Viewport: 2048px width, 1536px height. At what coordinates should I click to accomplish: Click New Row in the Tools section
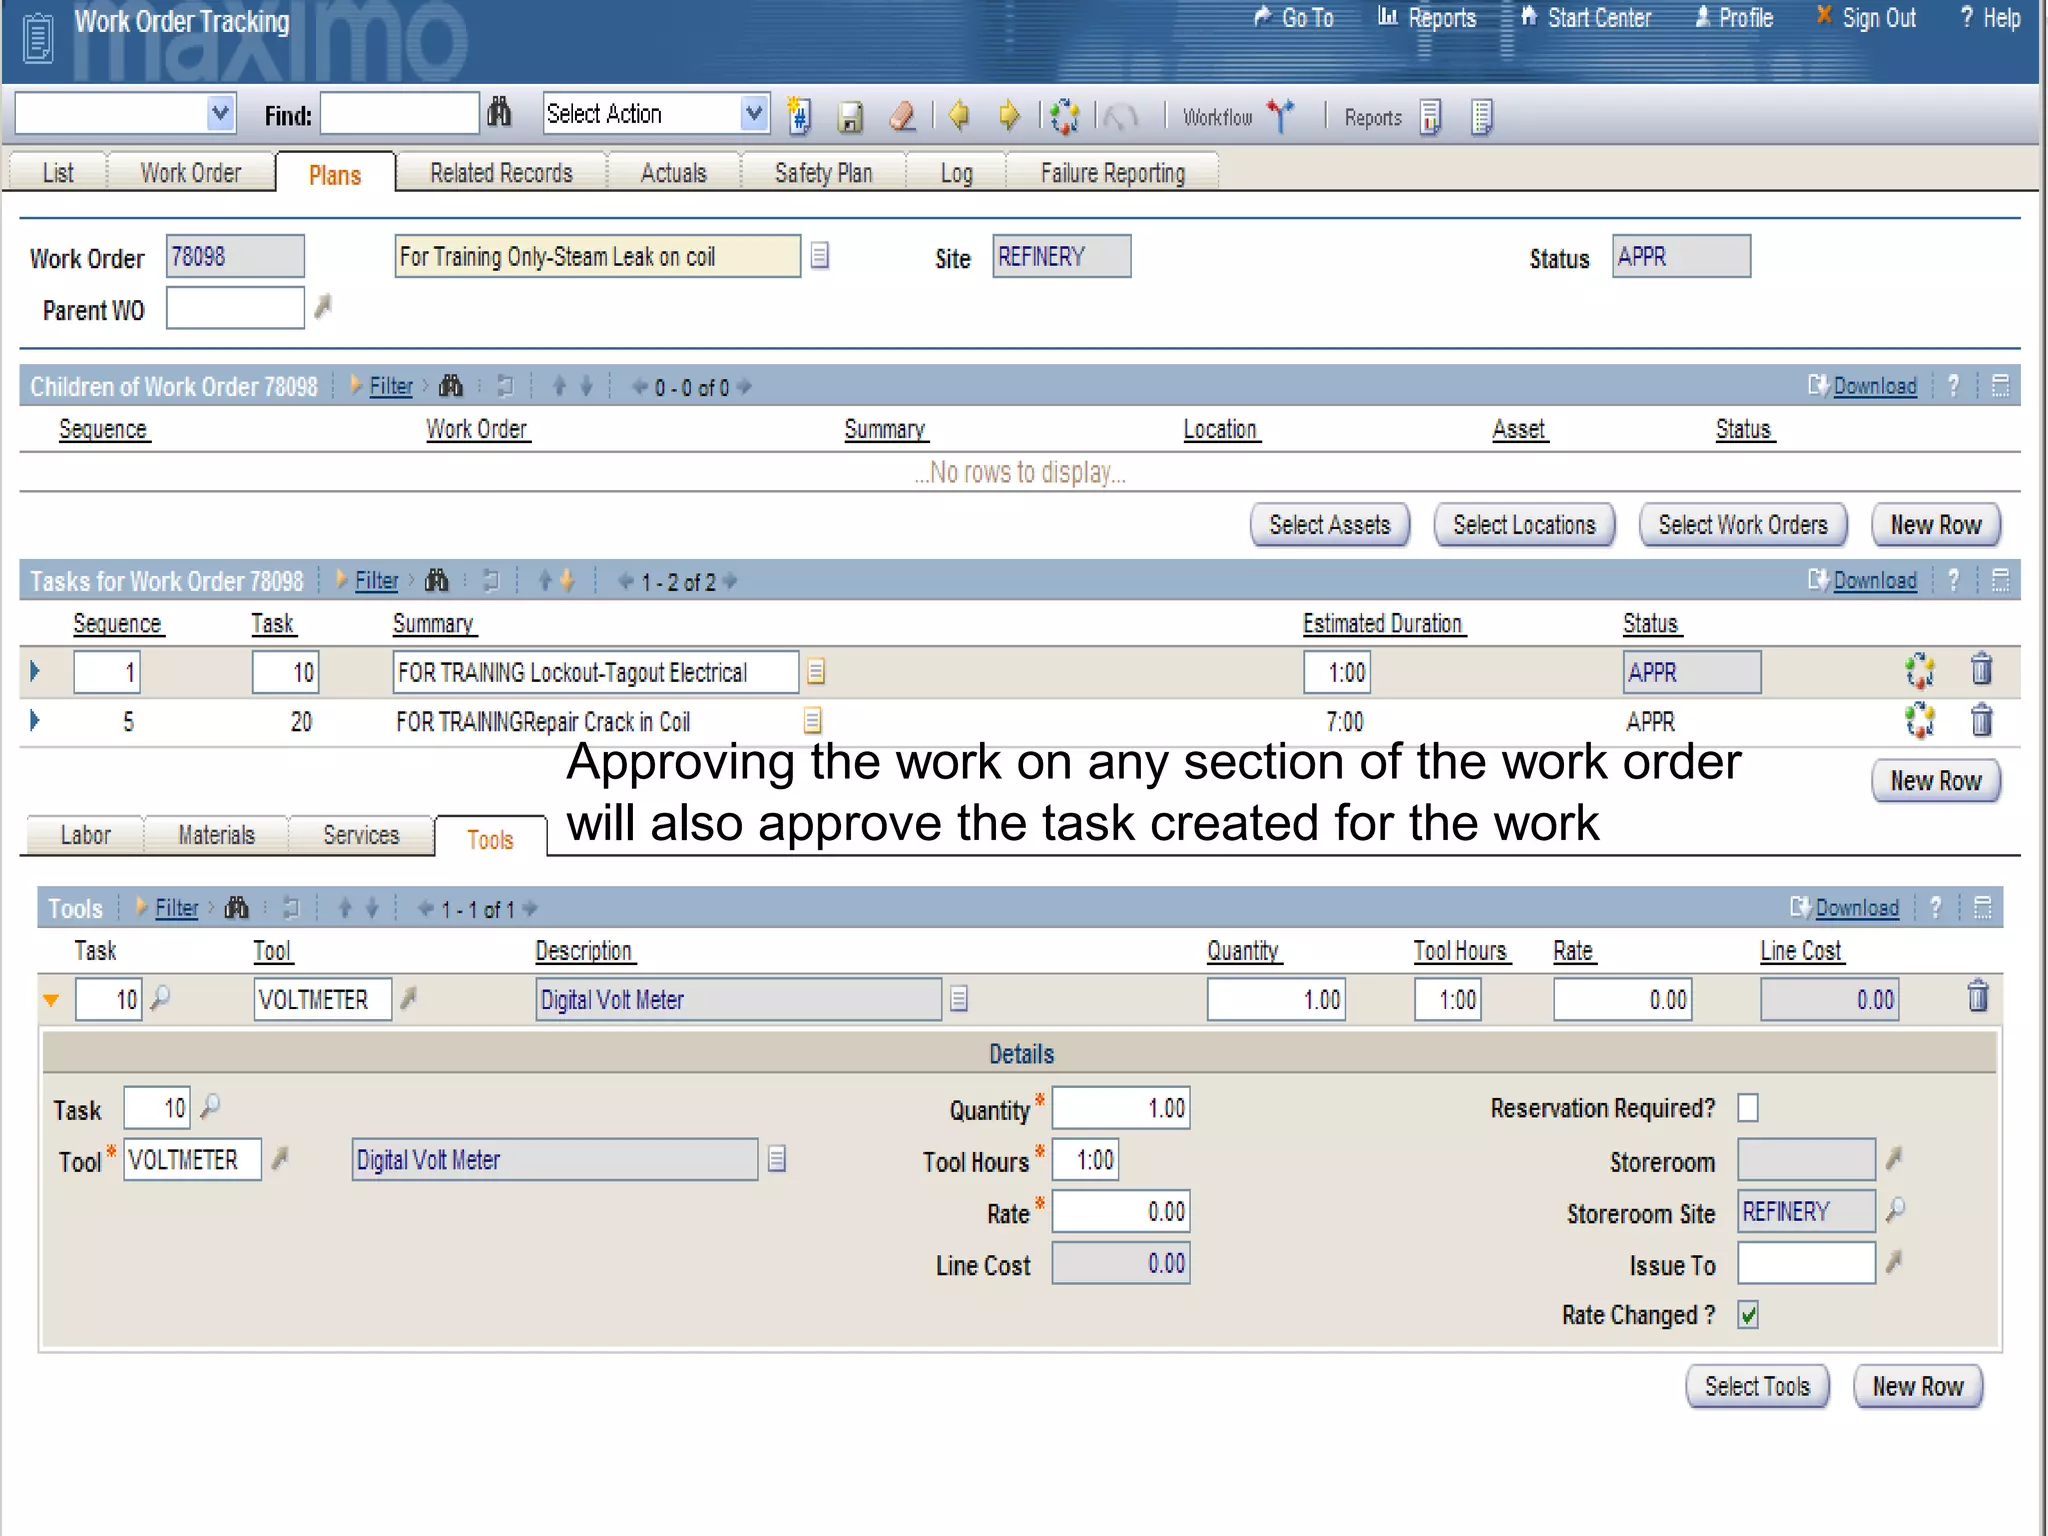click(1917, 1386)
